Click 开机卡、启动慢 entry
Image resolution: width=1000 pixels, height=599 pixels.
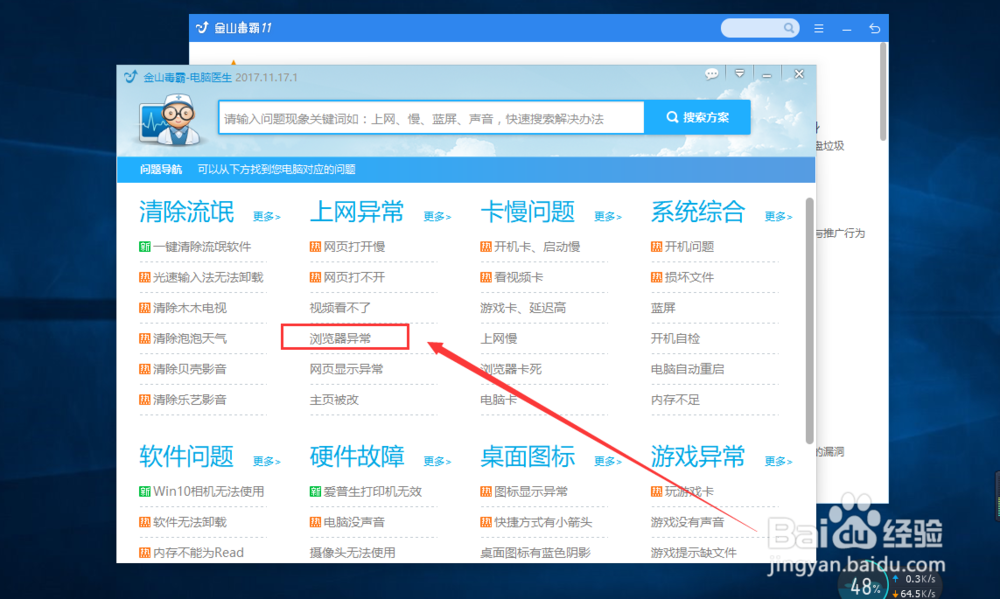click(531, 247)
